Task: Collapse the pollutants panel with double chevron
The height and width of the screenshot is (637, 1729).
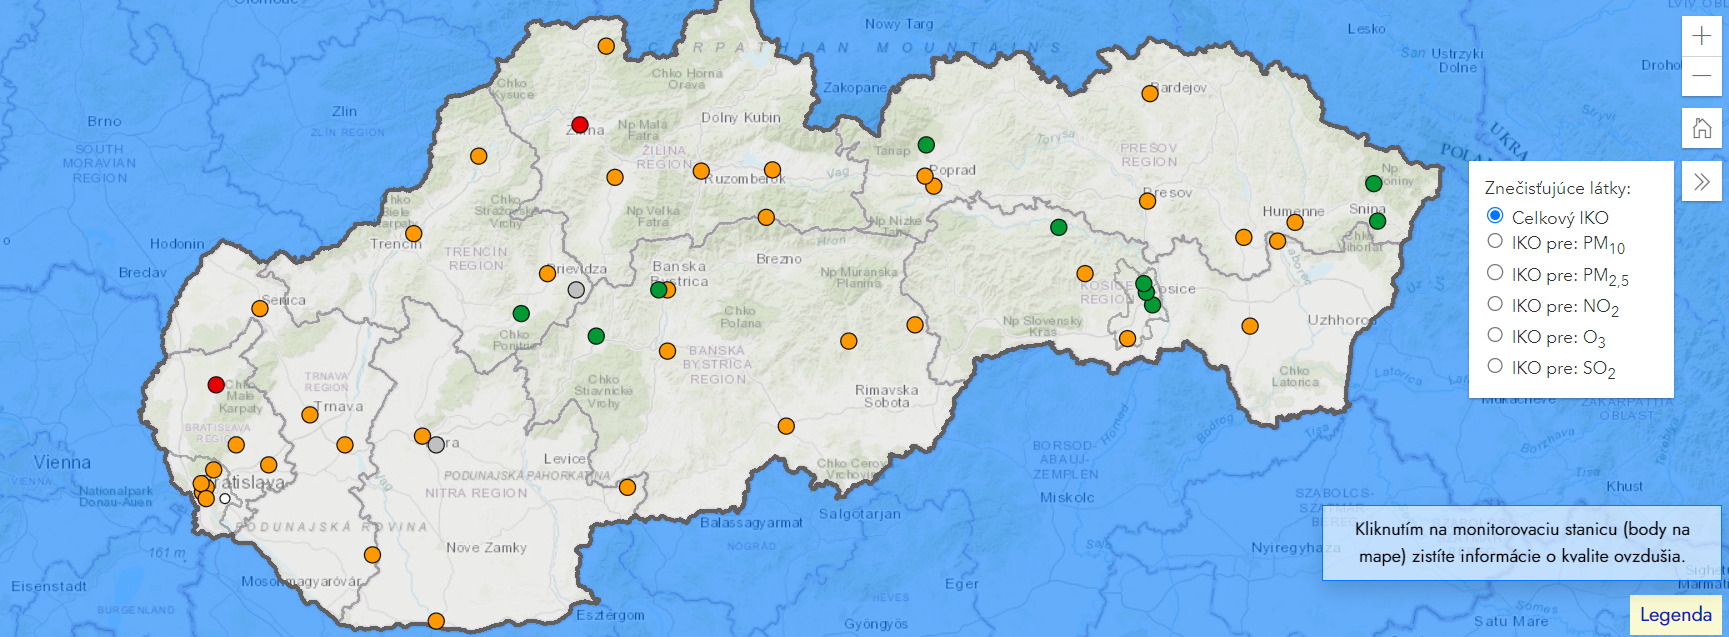Action: pos(1701,182)
